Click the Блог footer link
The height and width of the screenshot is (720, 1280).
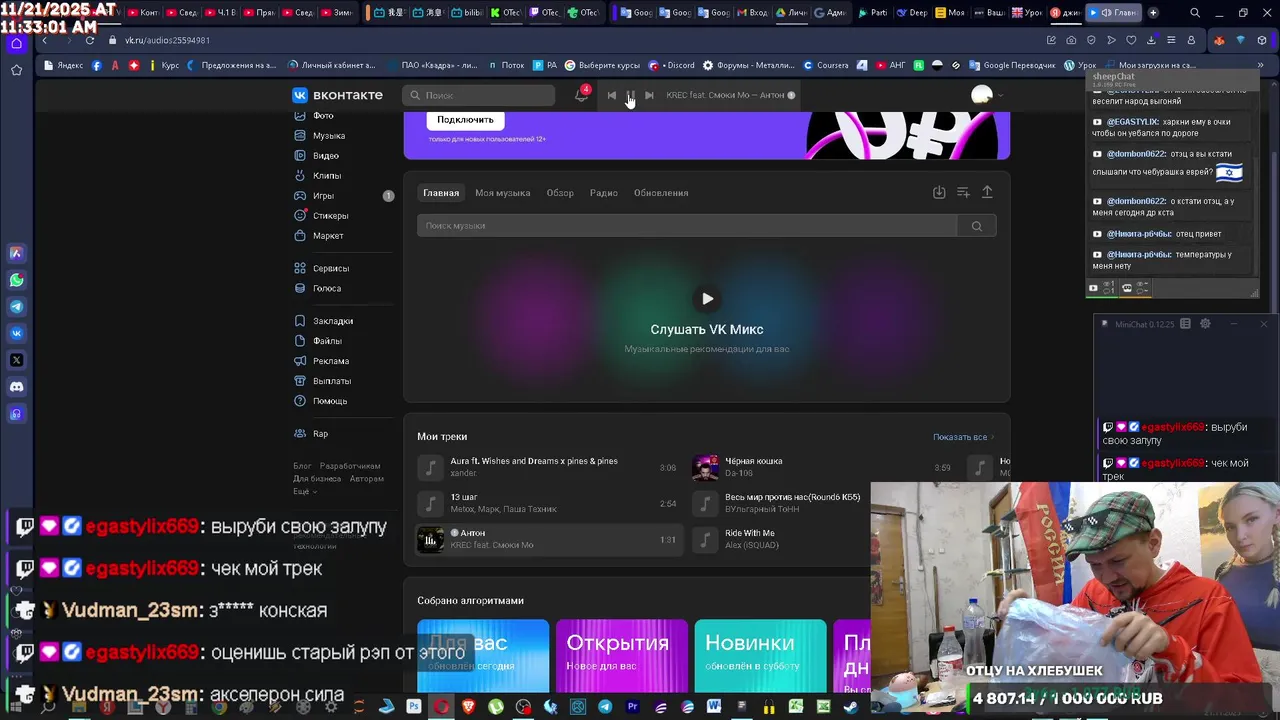302,466
